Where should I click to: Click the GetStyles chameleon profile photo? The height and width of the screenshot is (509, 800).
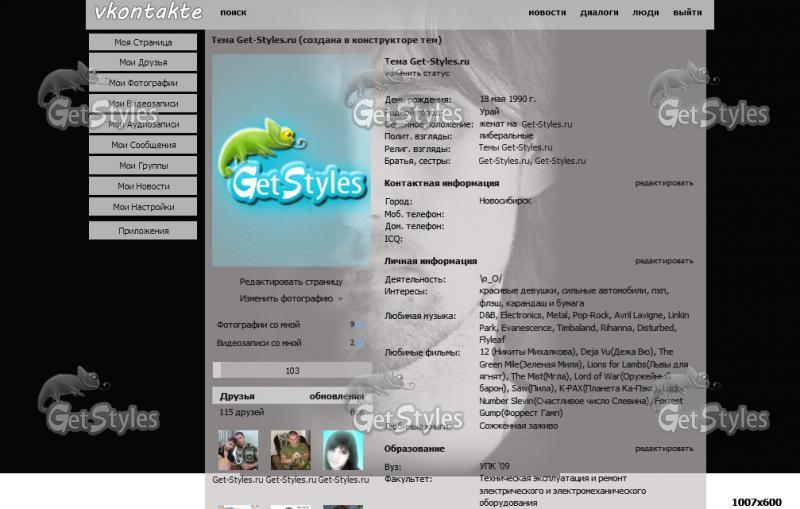click(x=292, y=161)
